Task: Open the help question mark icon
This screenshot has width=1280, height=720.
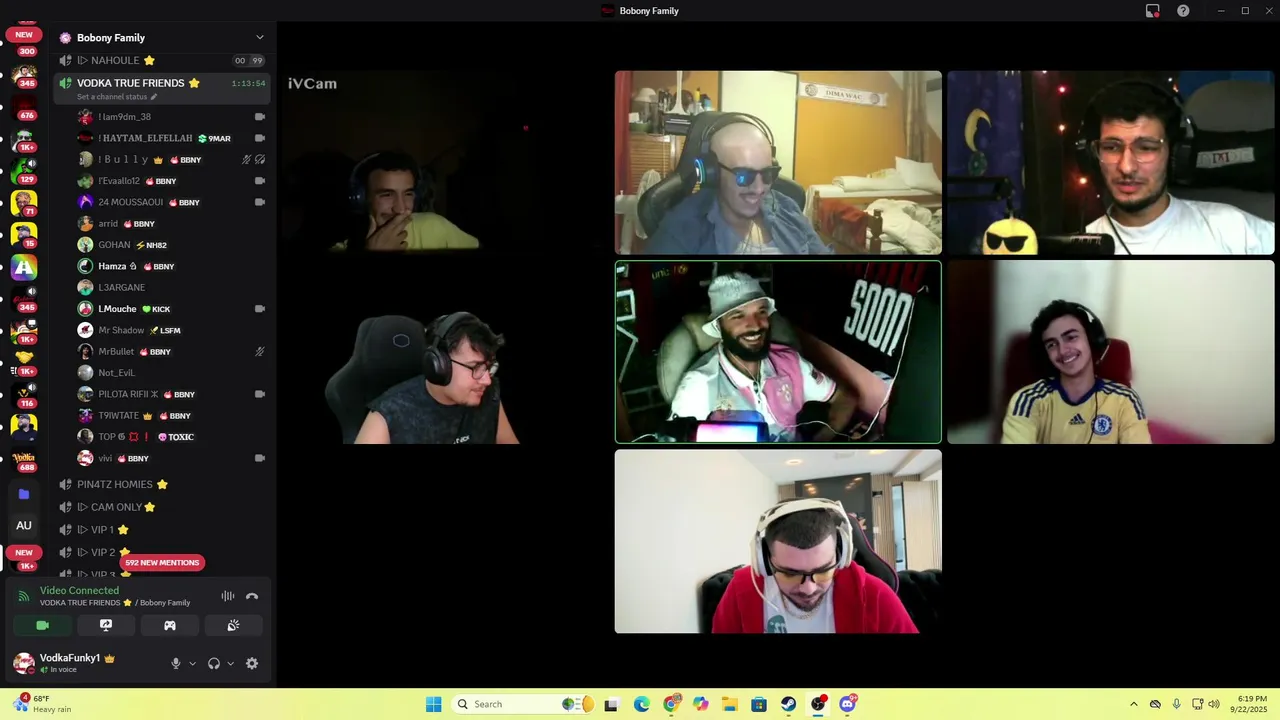Action: (1183, 11)
